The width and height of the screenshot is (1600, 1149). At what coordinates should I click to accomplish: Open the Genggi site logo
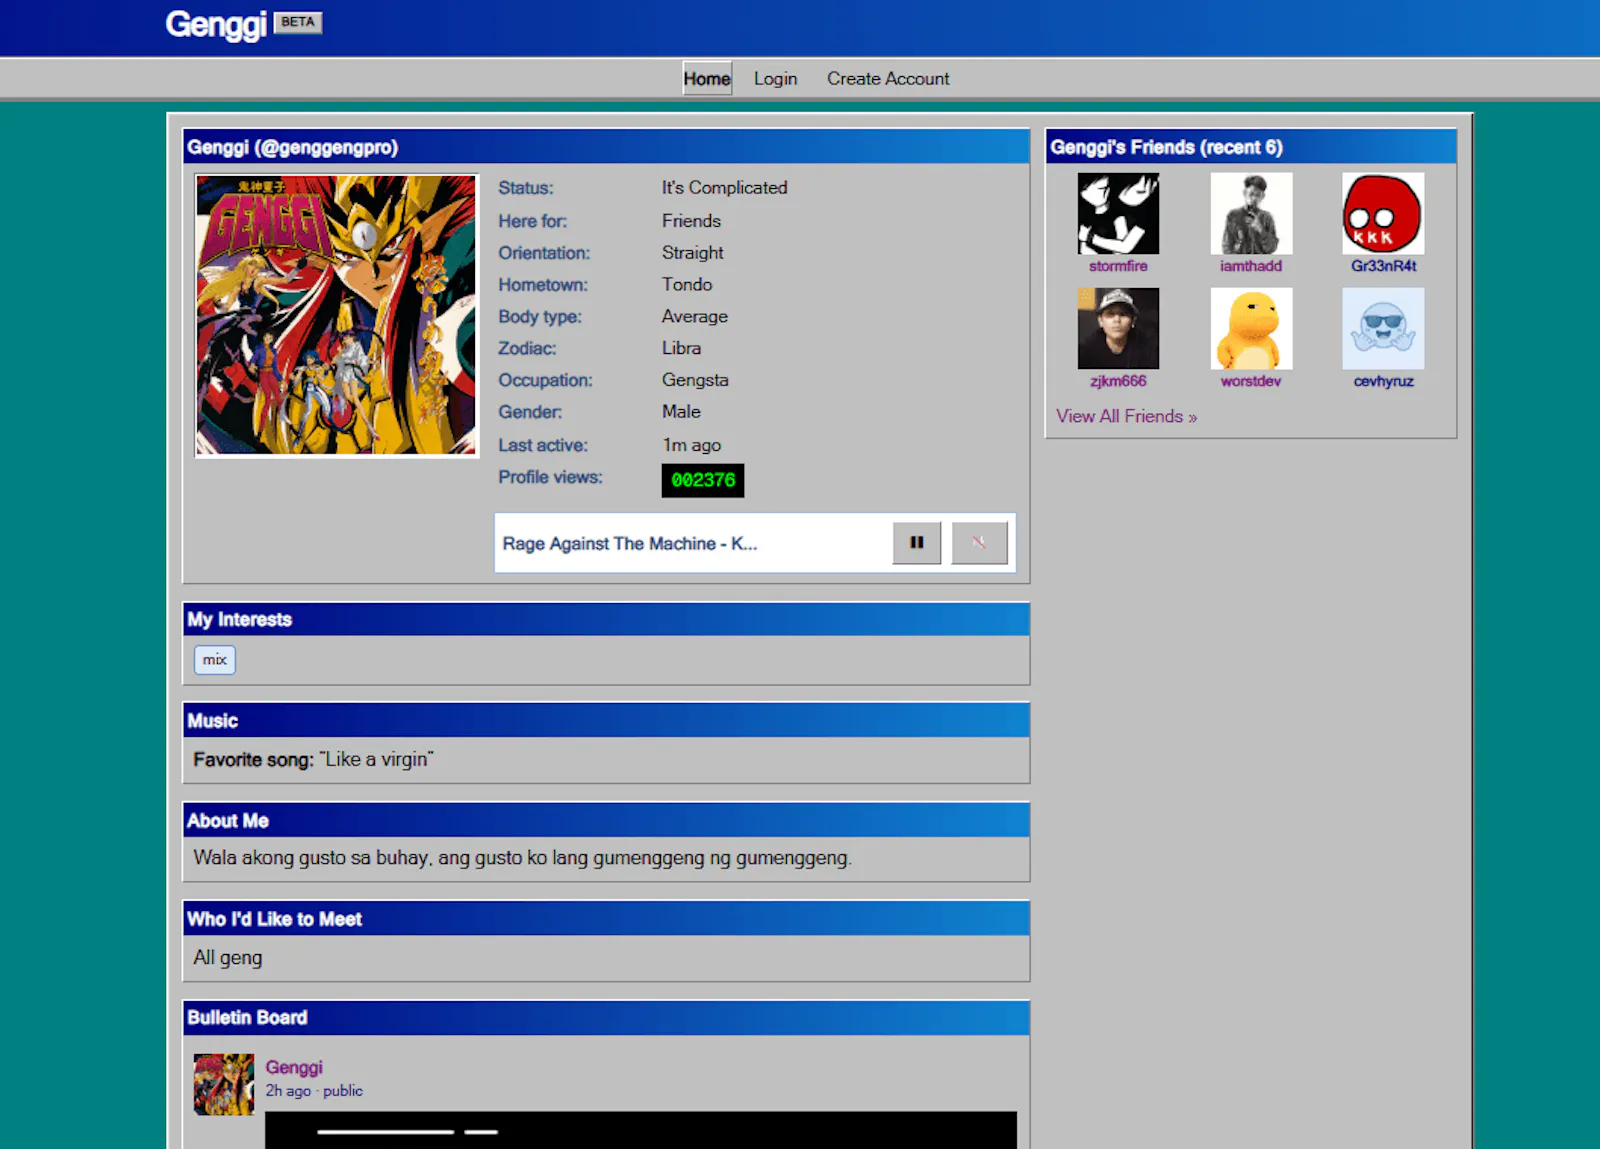pyautogui.click(x=216, y=24)
